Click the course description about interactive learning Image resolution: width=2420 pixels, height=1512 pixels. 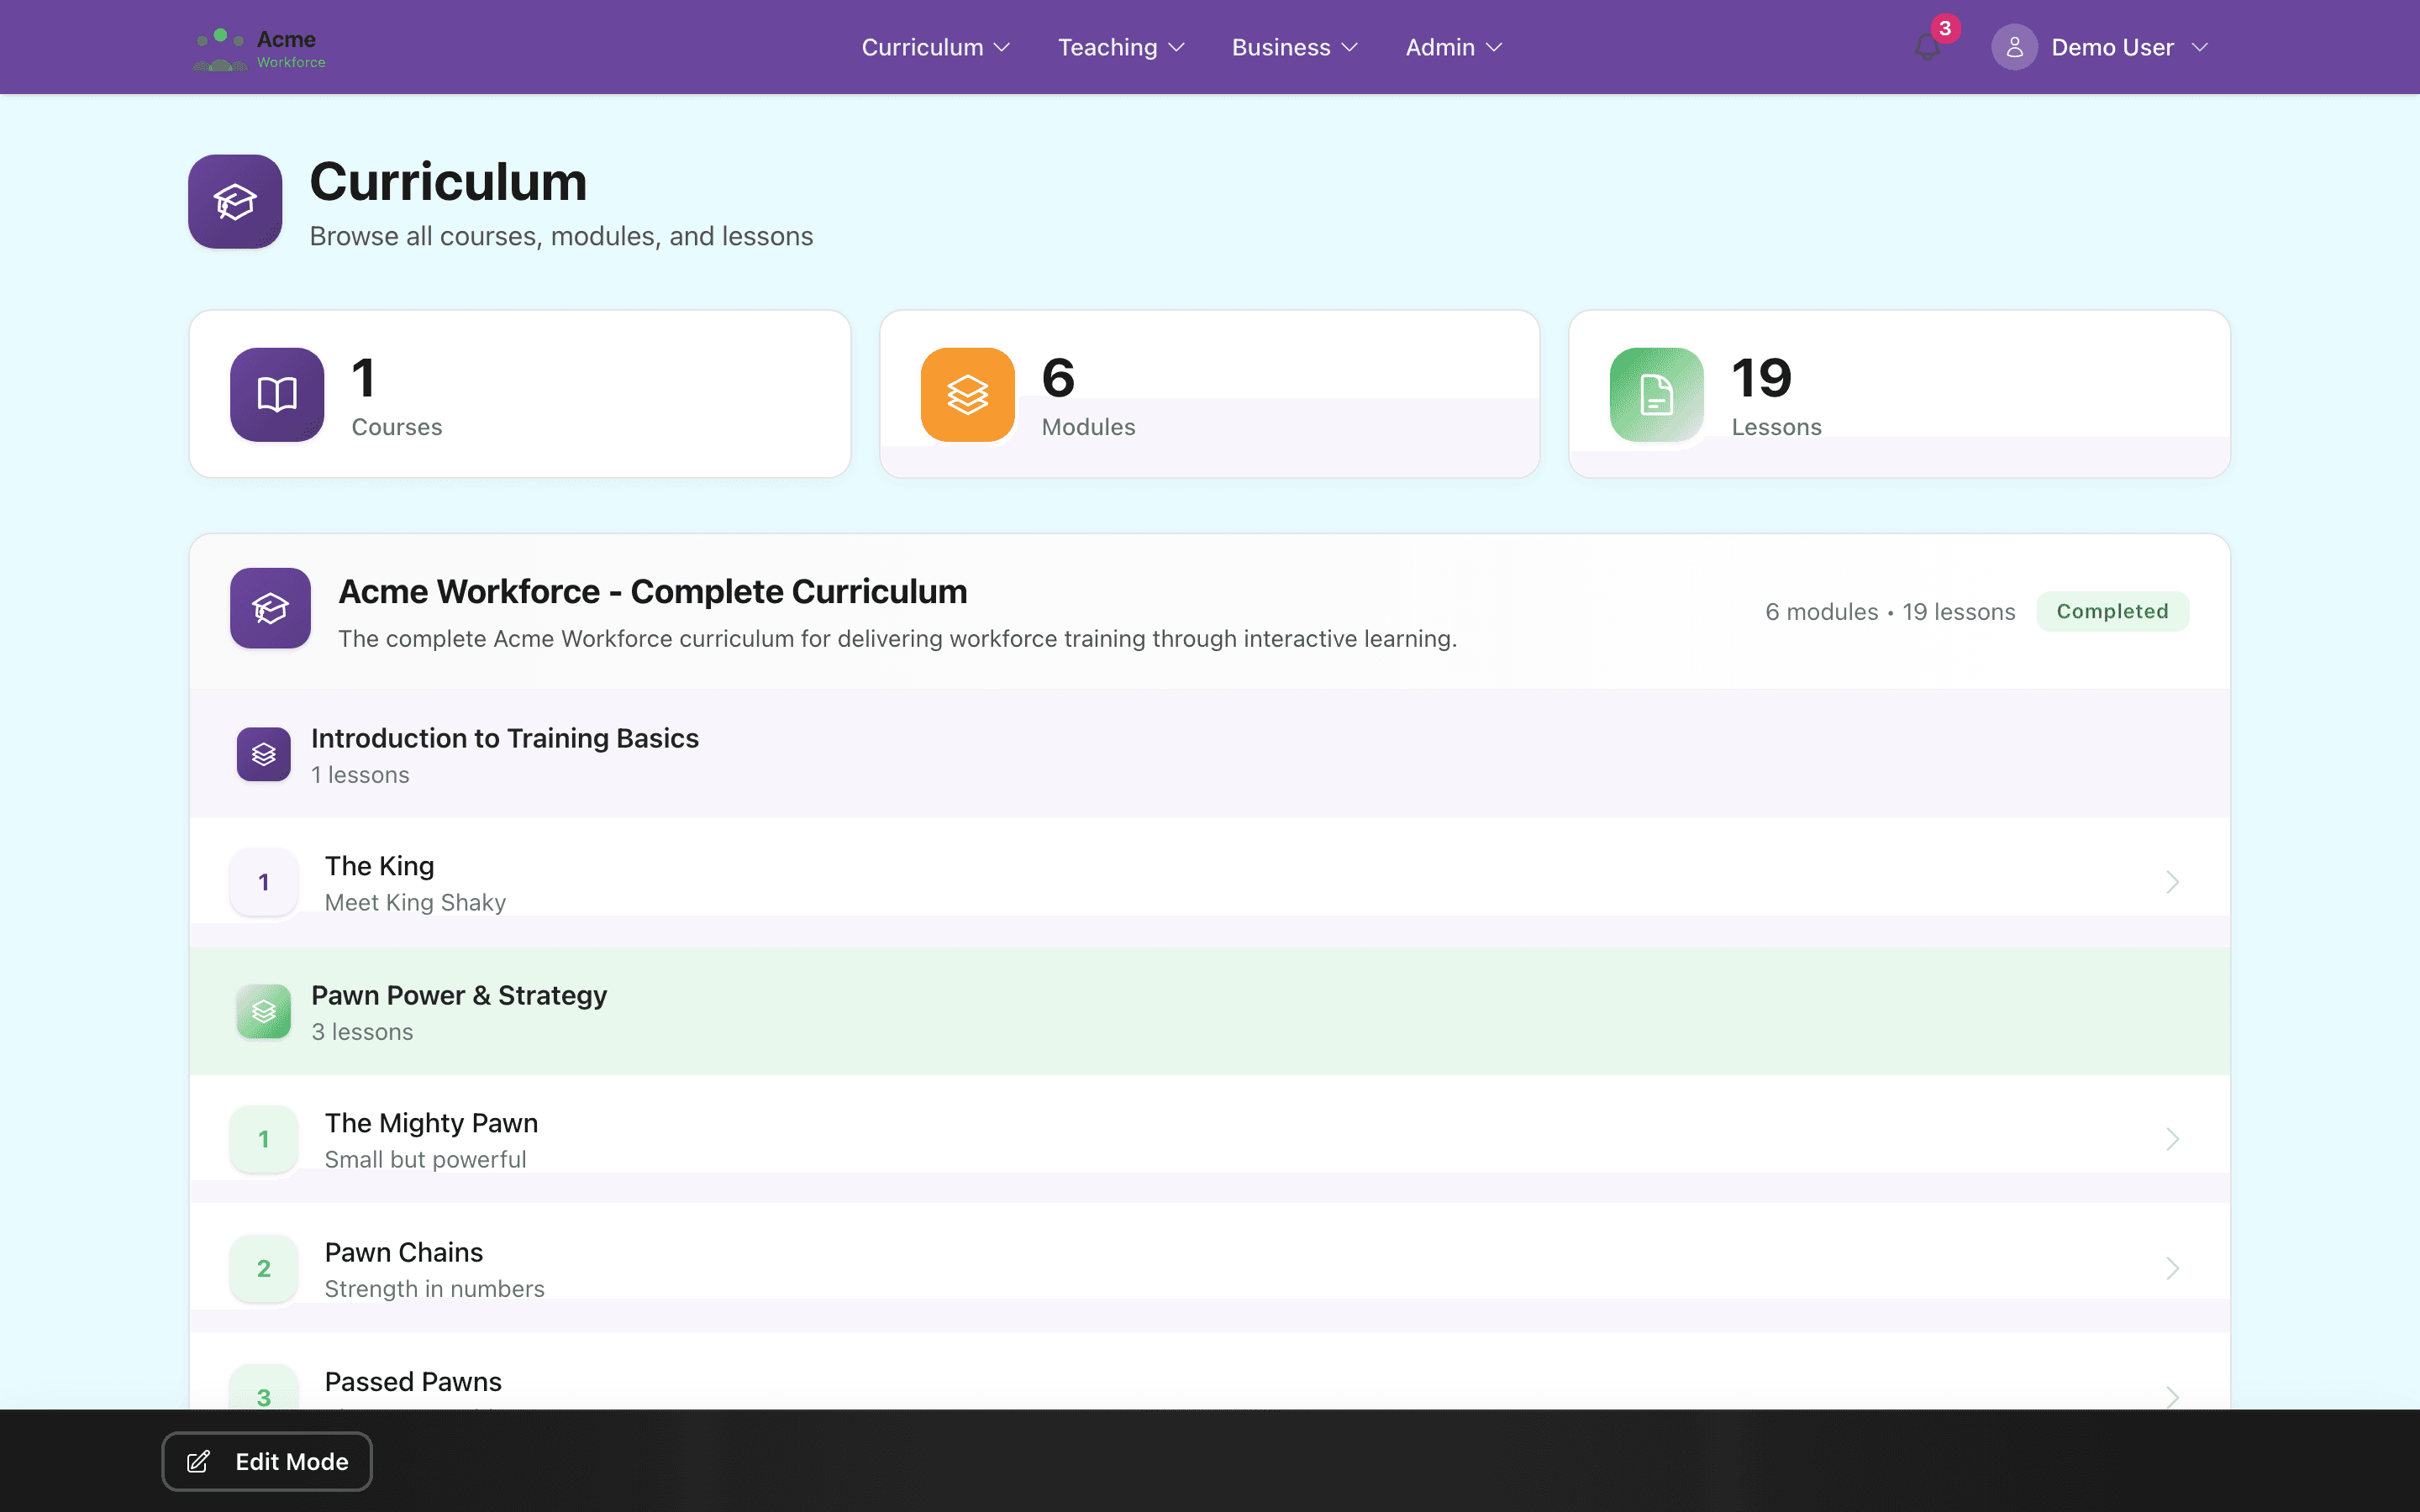coord(897,638)
